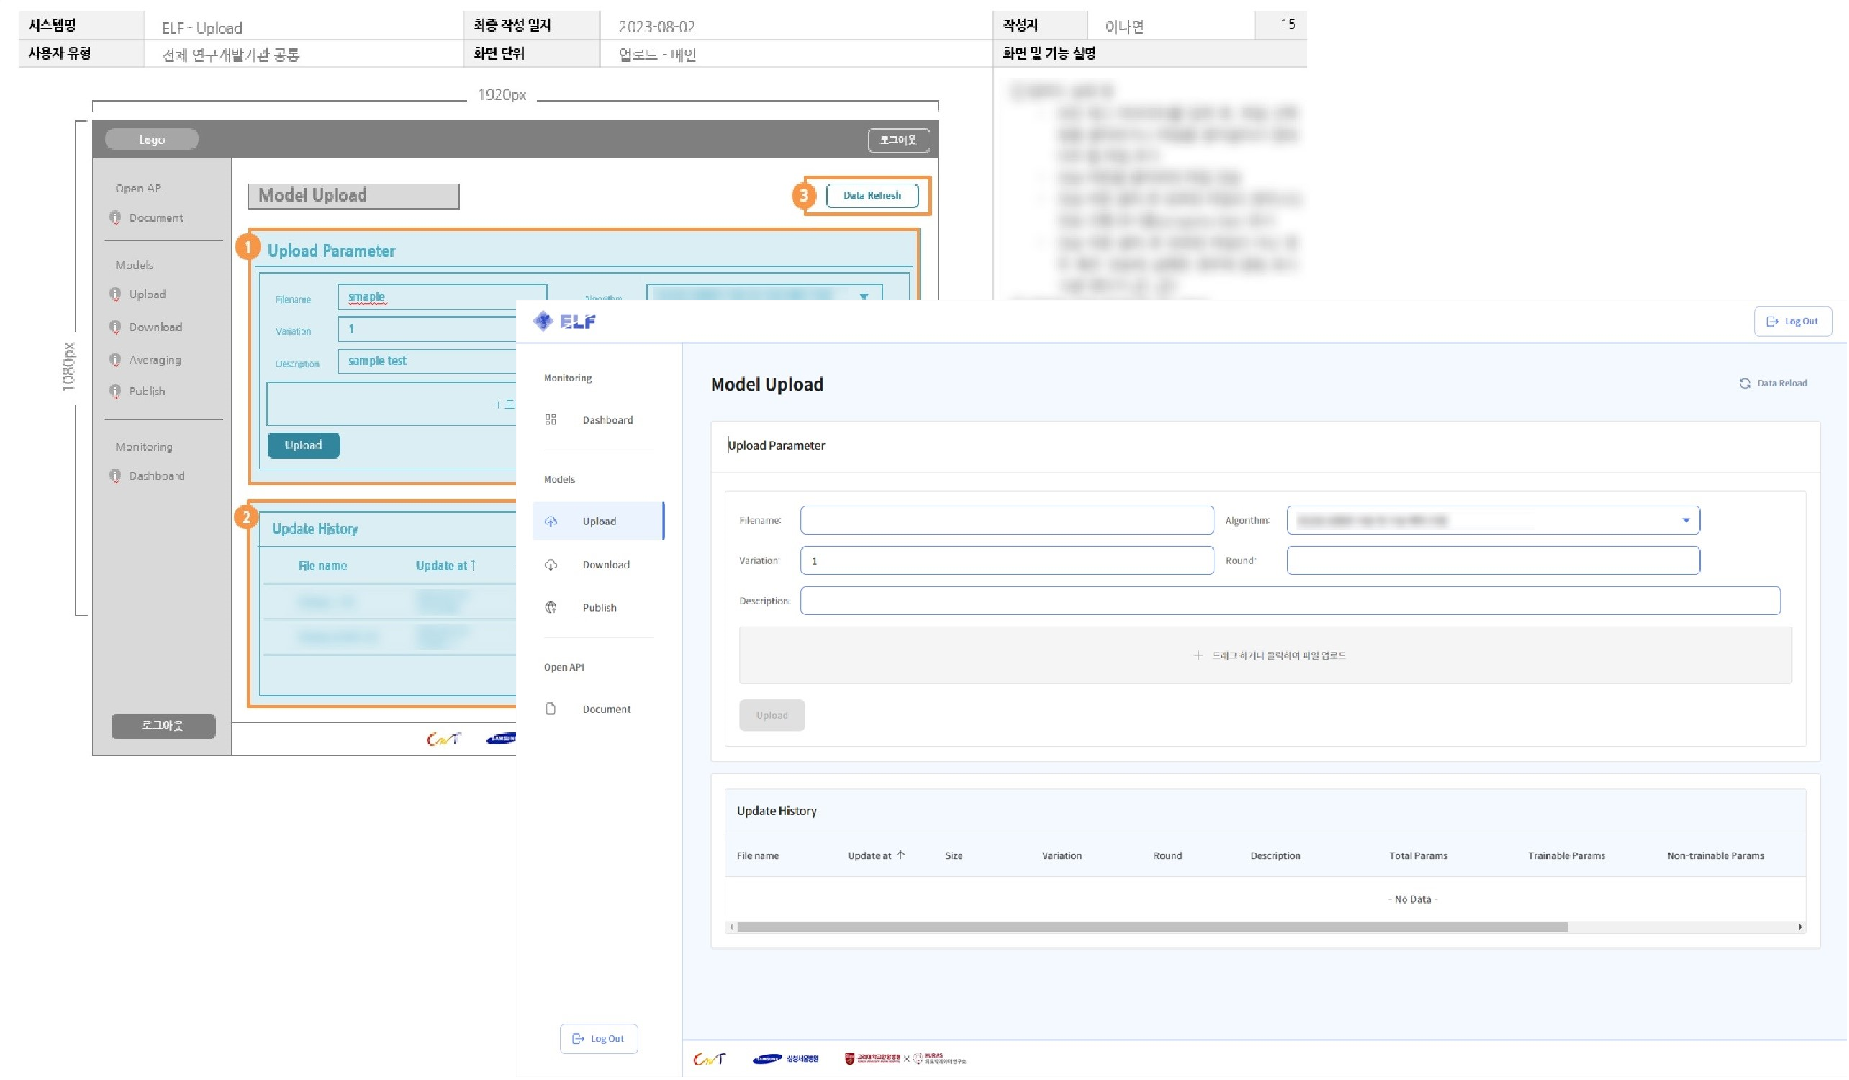Select Upload in the ELF sidebar

[599, 521]
